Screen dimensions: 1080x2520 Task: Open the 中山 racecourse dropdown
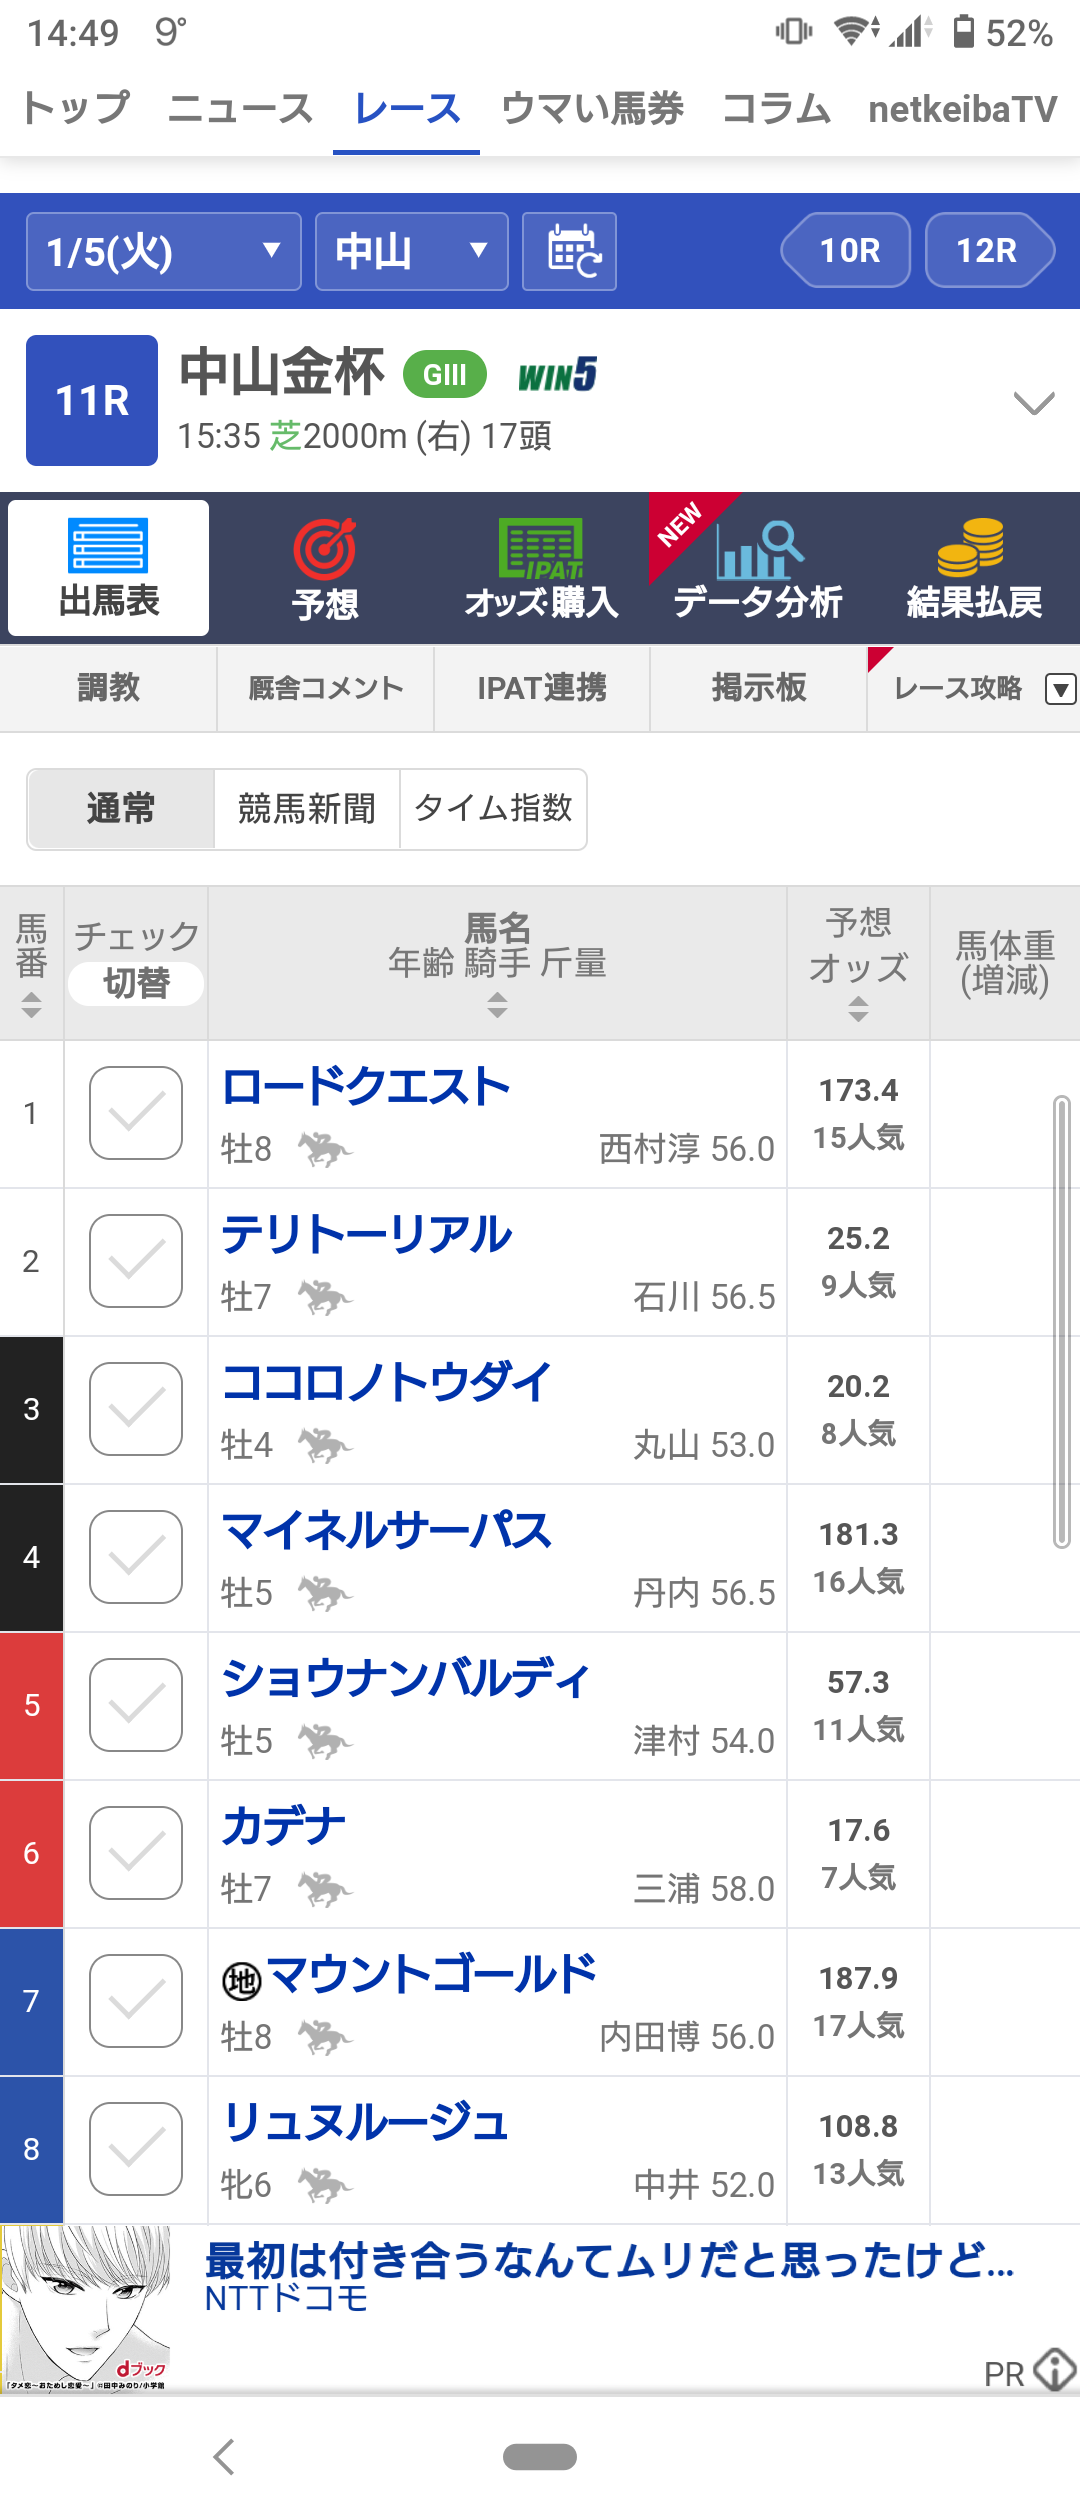(x=411, y=251)
